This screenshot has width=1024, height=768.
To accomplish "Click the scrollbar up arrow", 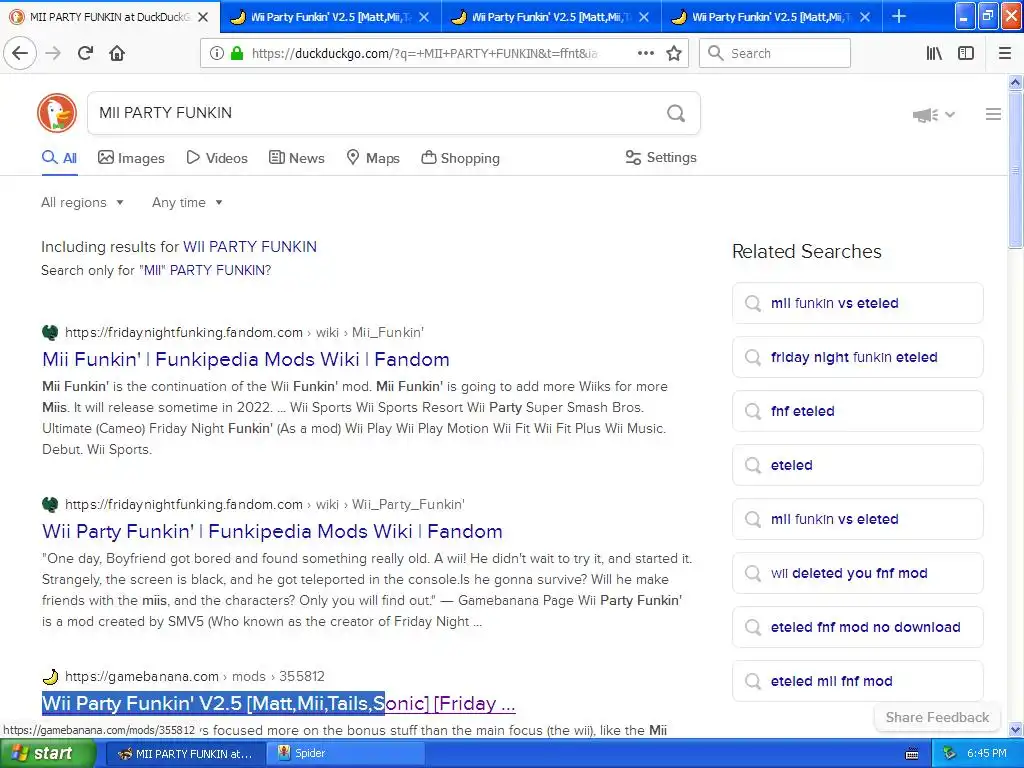I will (x=1016, y=82).
